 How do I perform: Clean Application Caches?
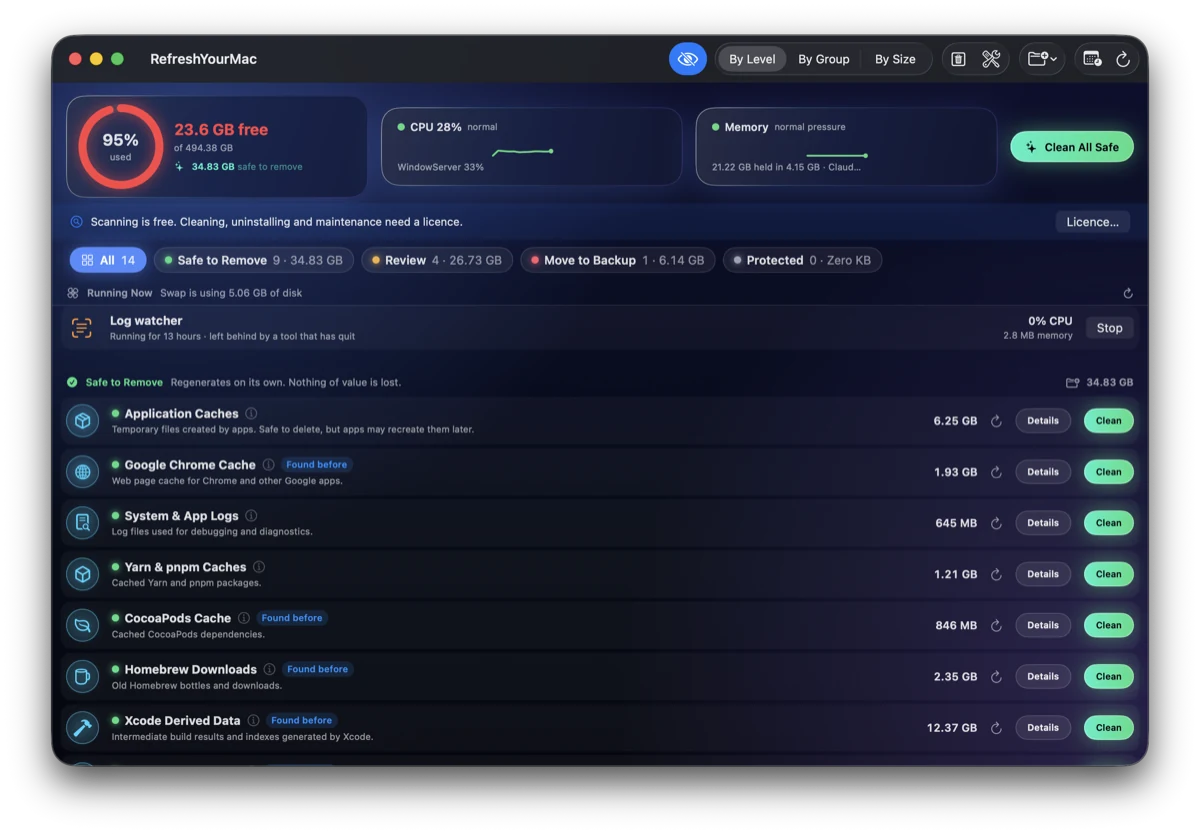pyautogui.click(x=1109, y=421)
